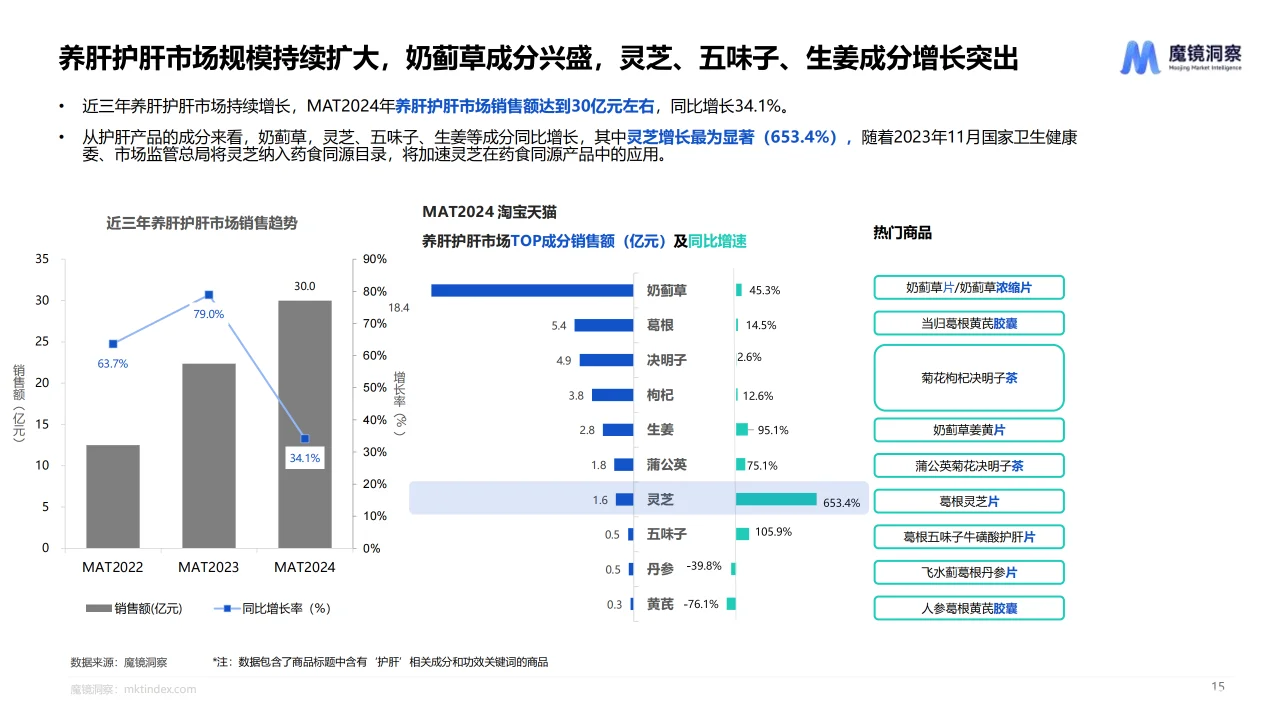Expand the 菊花枸杞决明子茶 product box
The image size is (1280, 720).
point(968,377)
